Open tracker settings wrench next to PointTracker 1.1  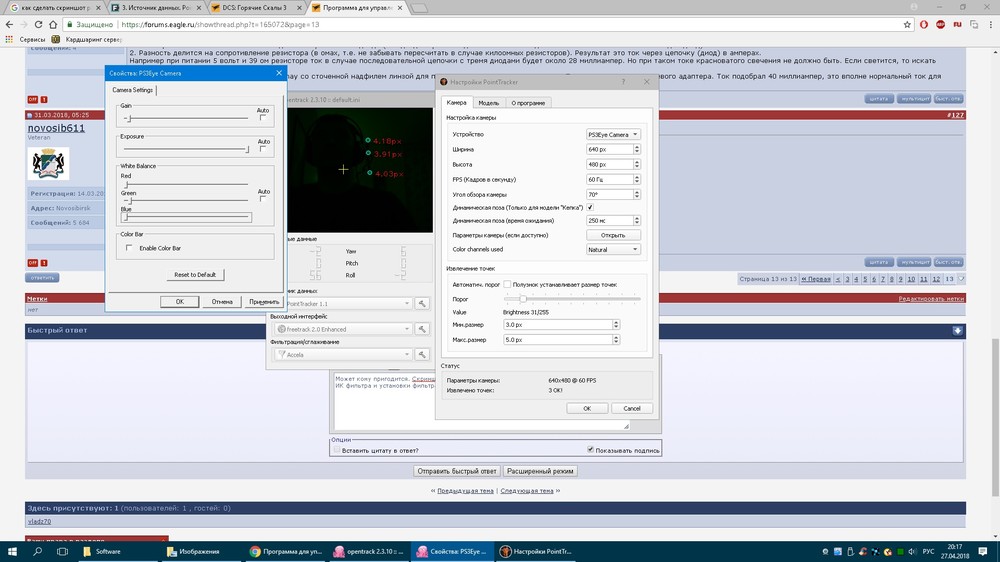click(x=422, y=303)
